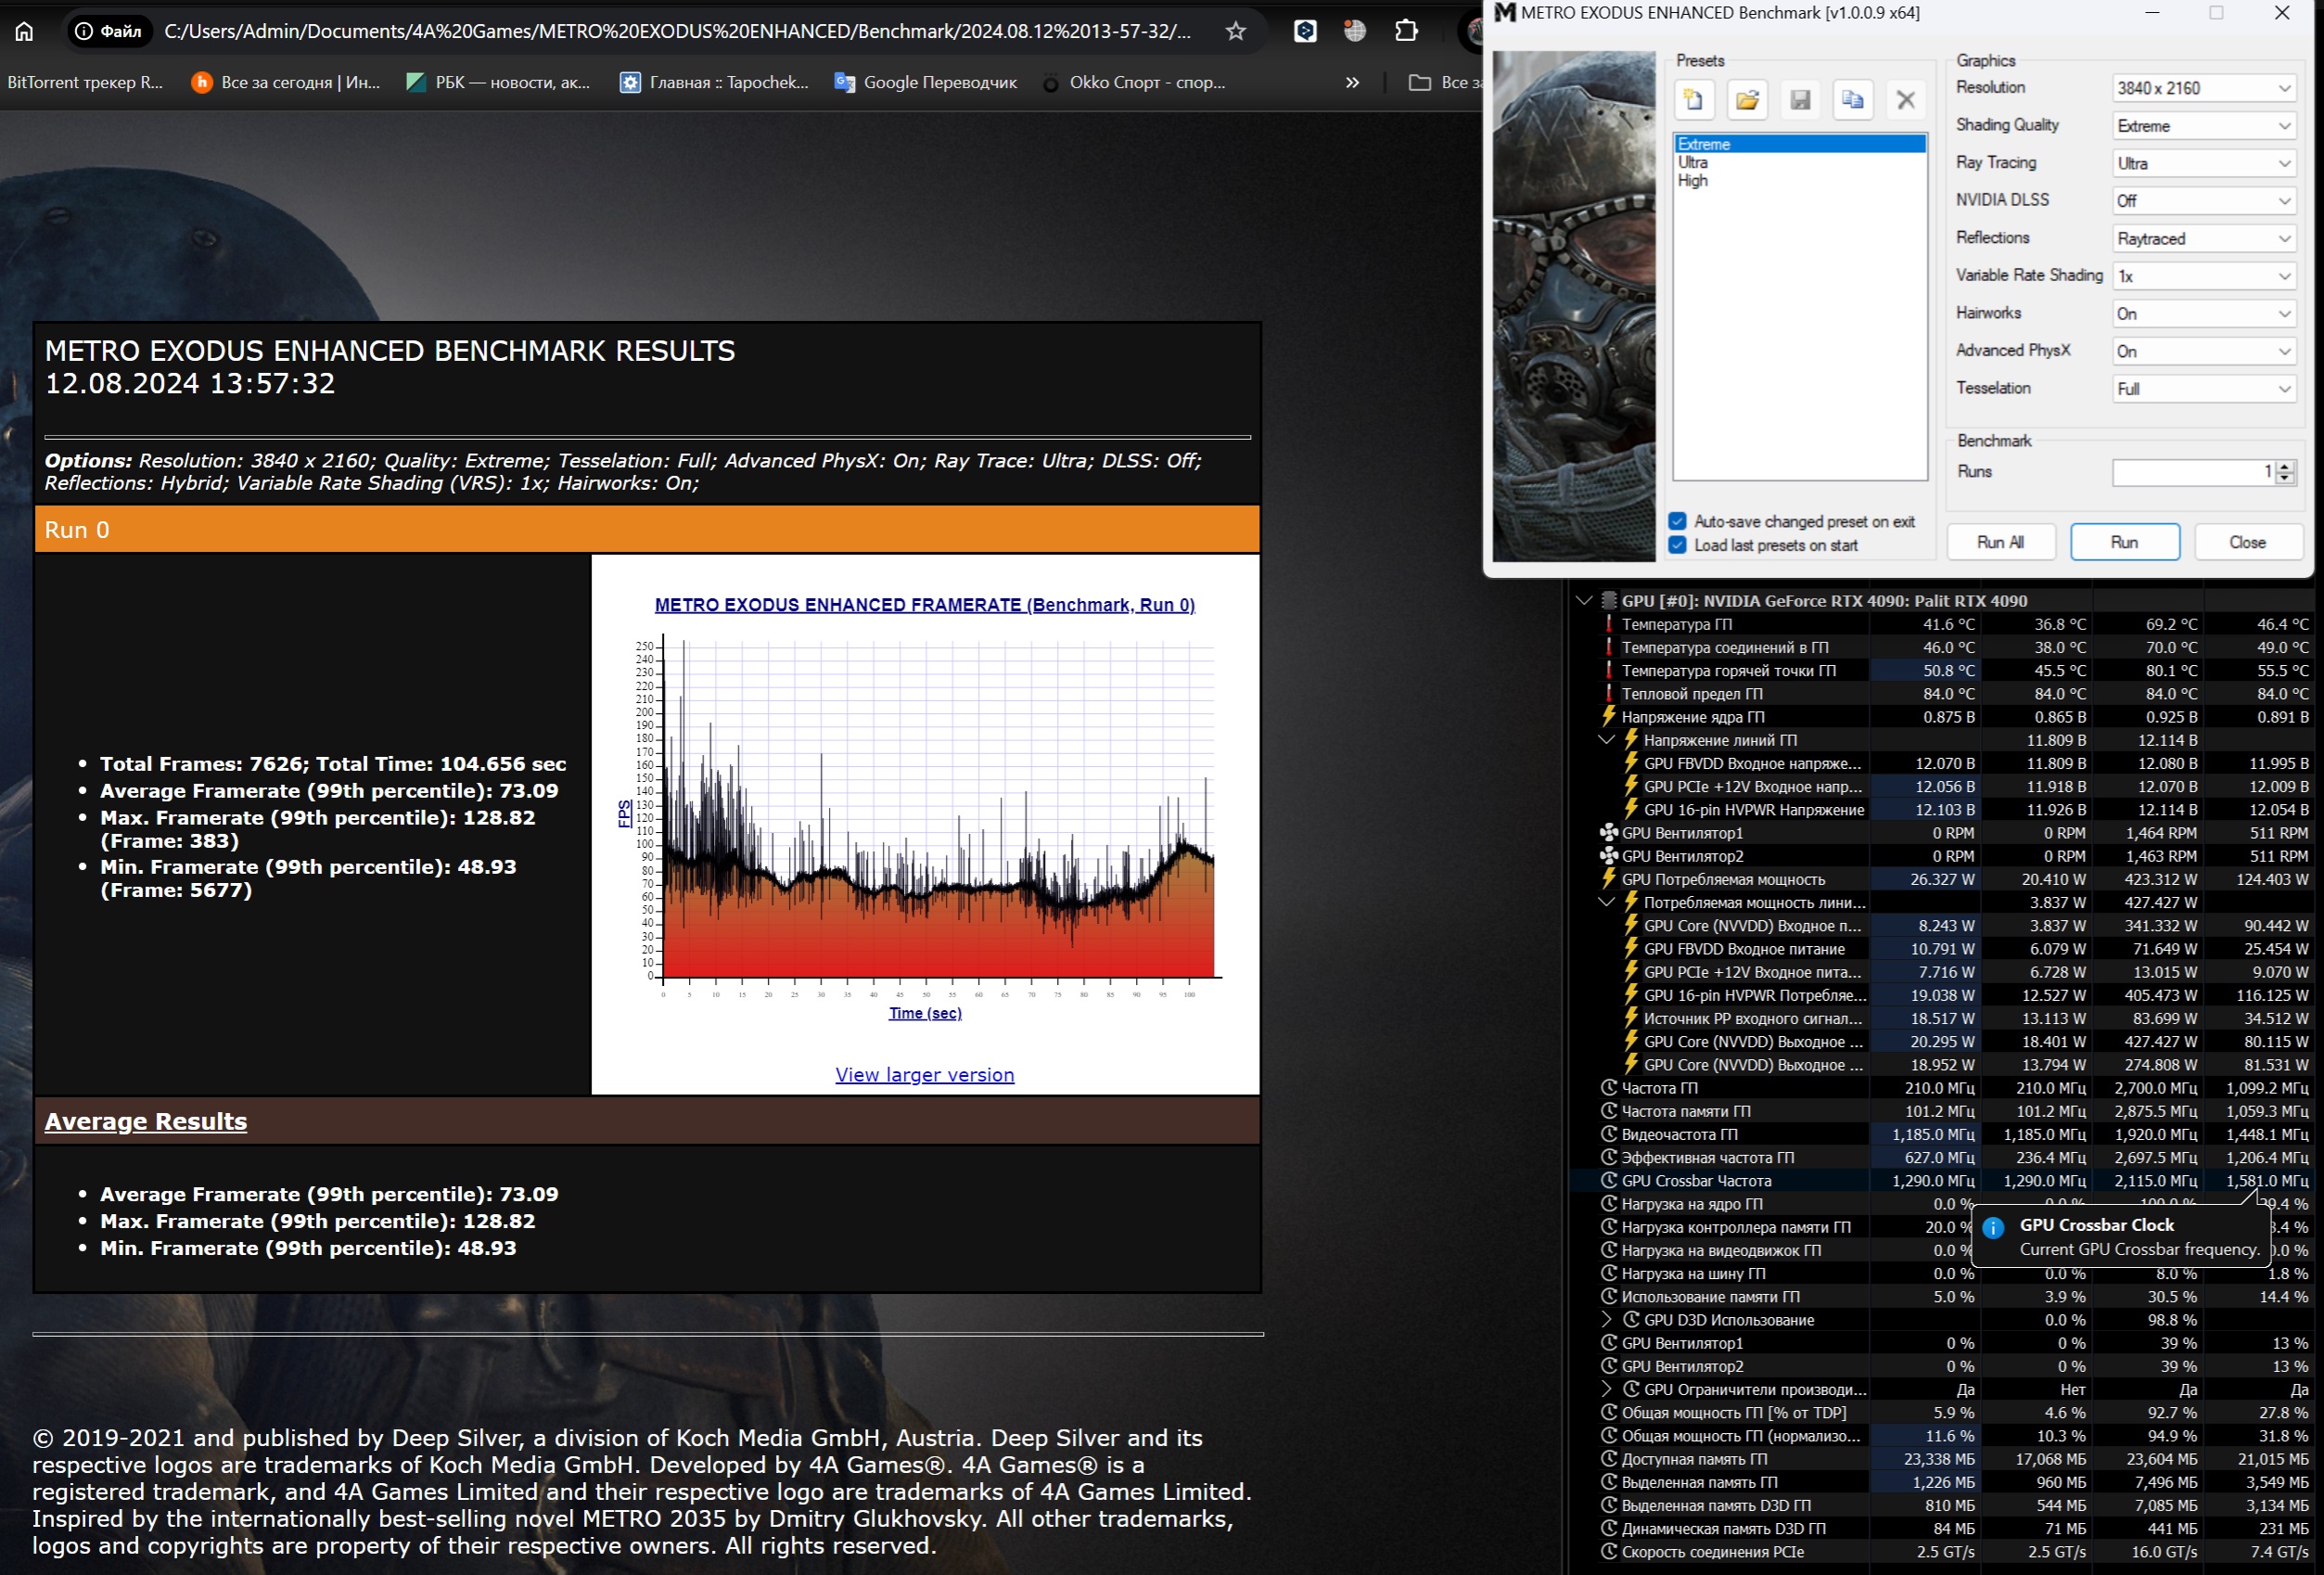2324x1575 pixels.
Task: Show more bookmarks with the chevron icon
Action: pyautogui.click(x=1352, y=83)
